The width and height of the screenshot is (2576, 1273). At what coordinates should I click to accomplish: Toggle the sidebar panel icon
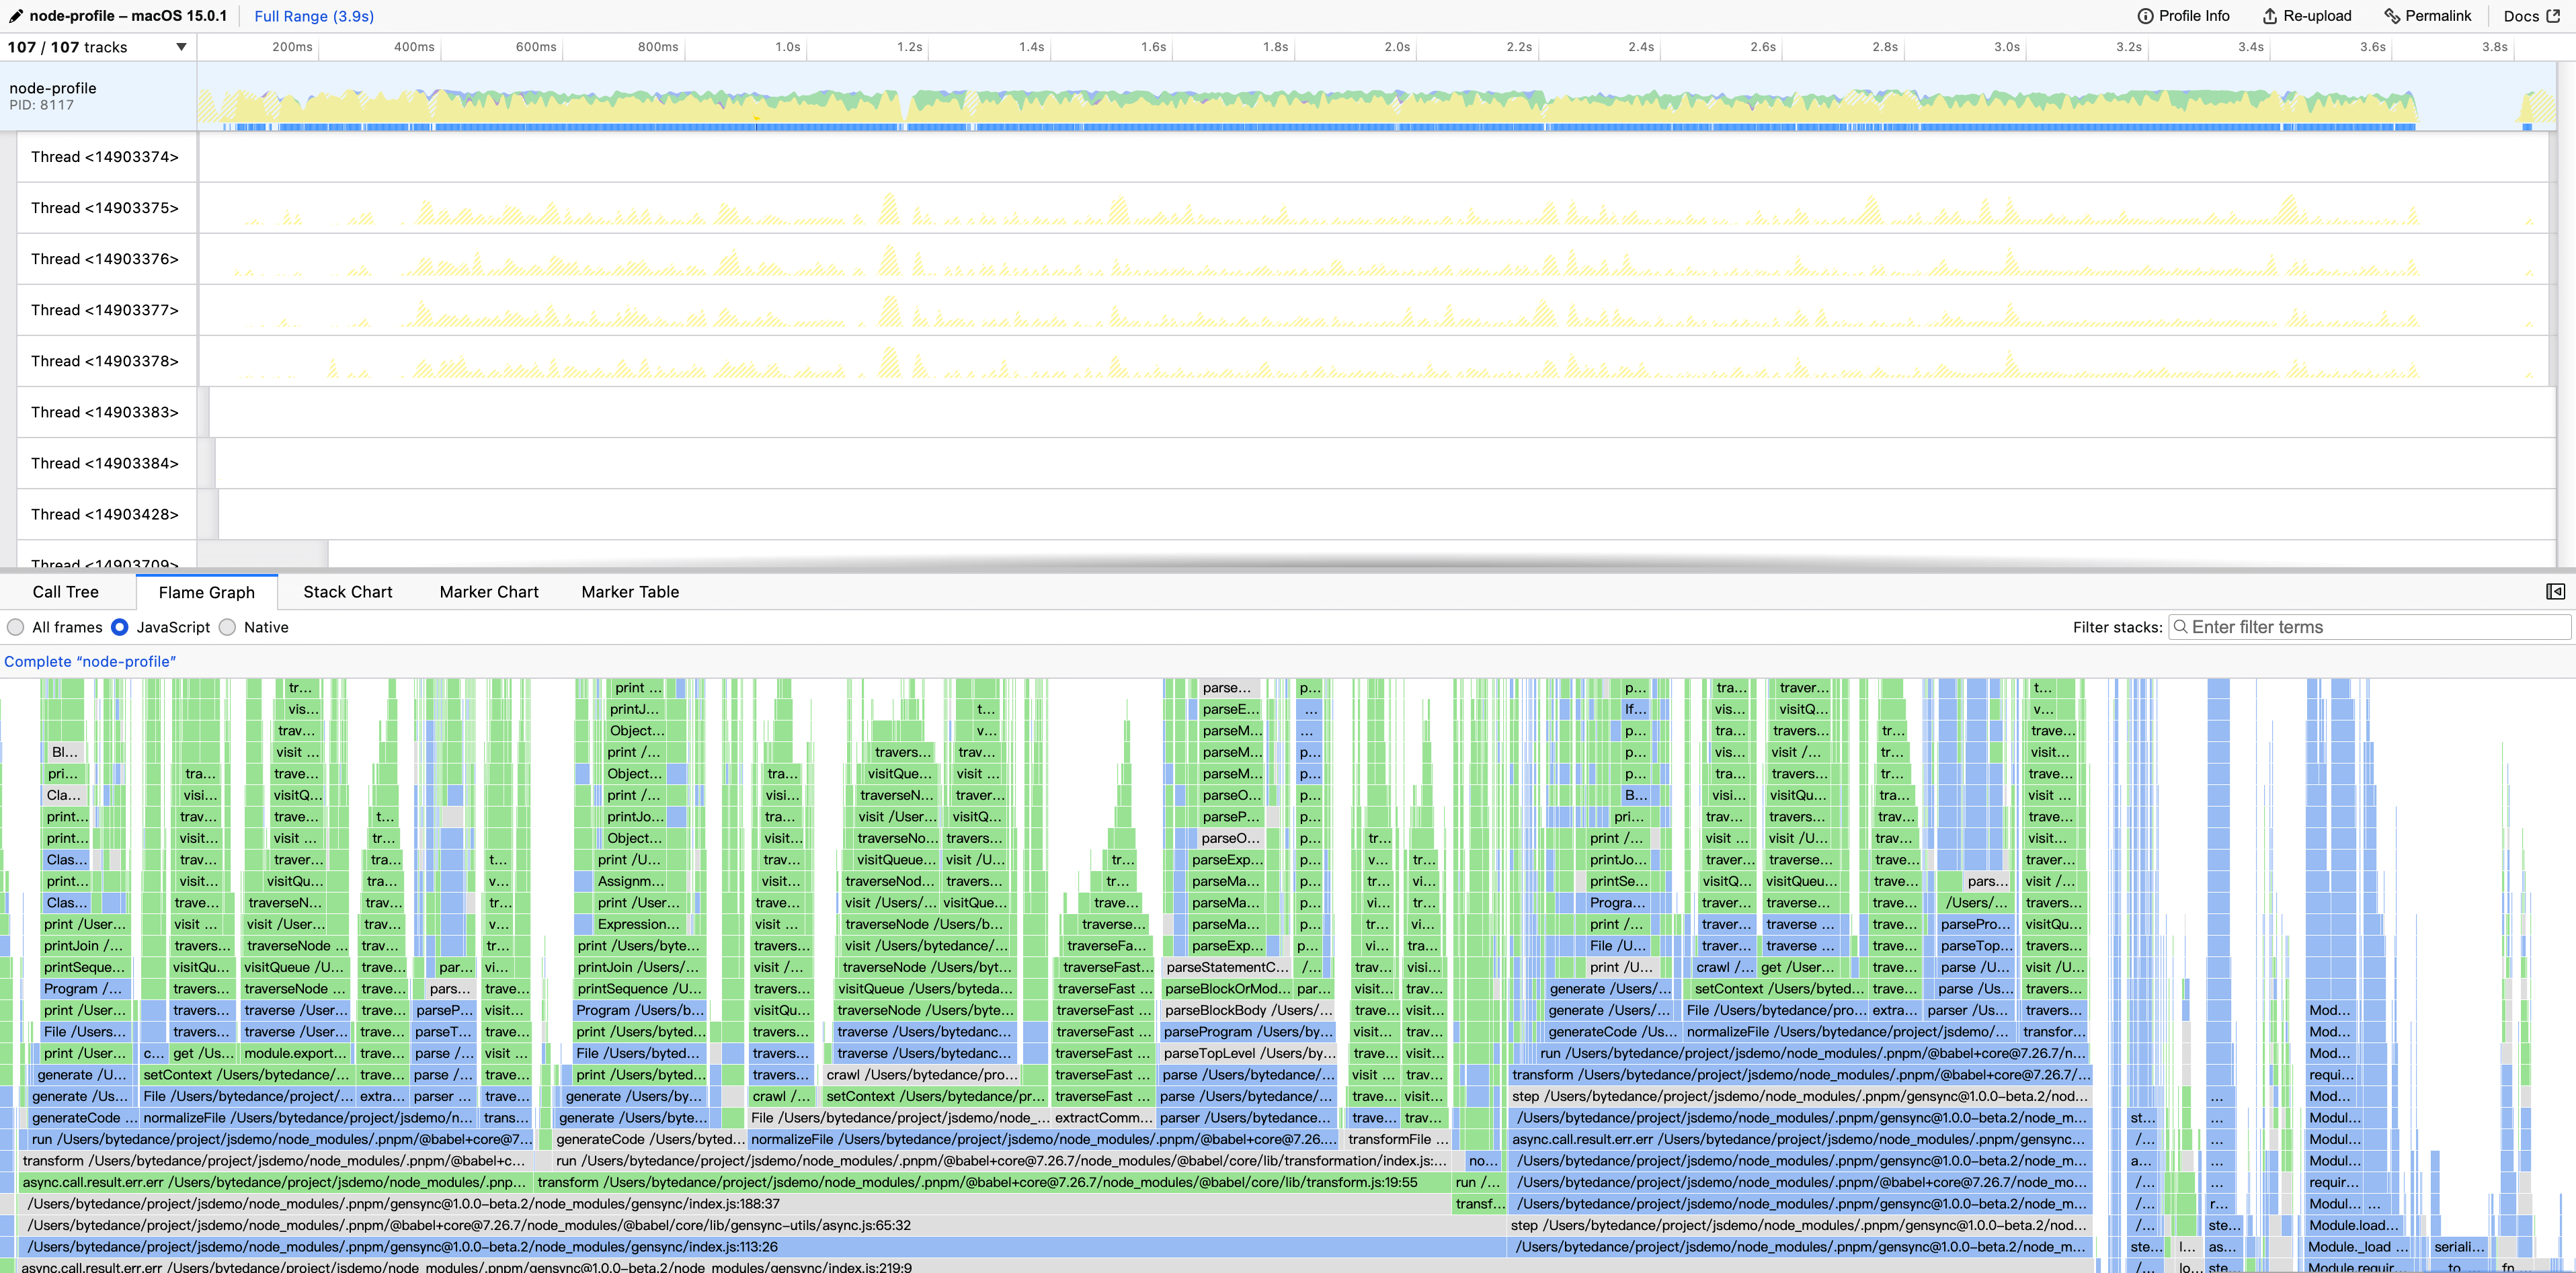coord(2555,592)
